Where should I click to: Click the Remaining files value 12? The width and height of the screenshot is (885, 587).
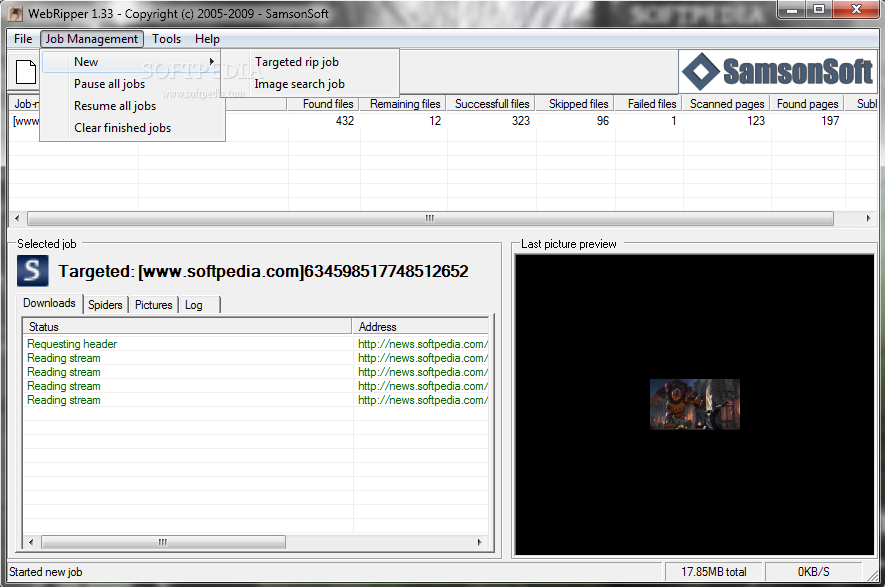[x=435, y=121]
